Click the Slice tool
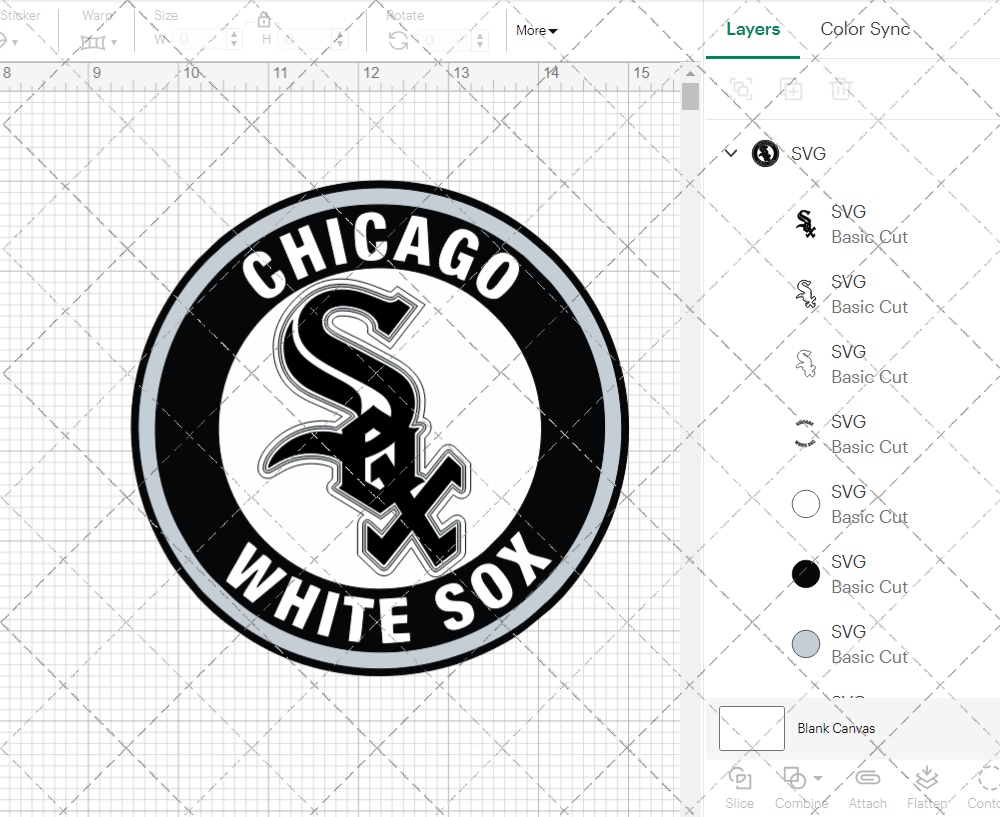The width and height of the screenshot is (1000, 817). [x=739, y=788]
